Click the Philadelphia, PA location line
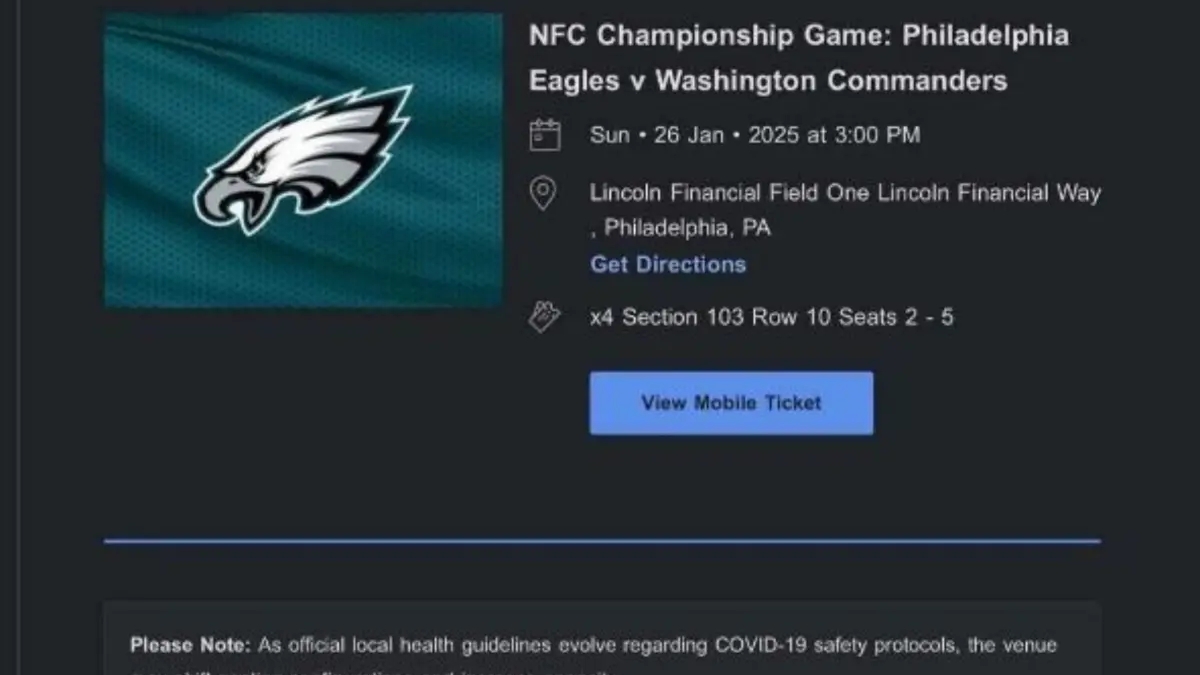Viewport: 1200px width, 675px height. tap(682, 227)
